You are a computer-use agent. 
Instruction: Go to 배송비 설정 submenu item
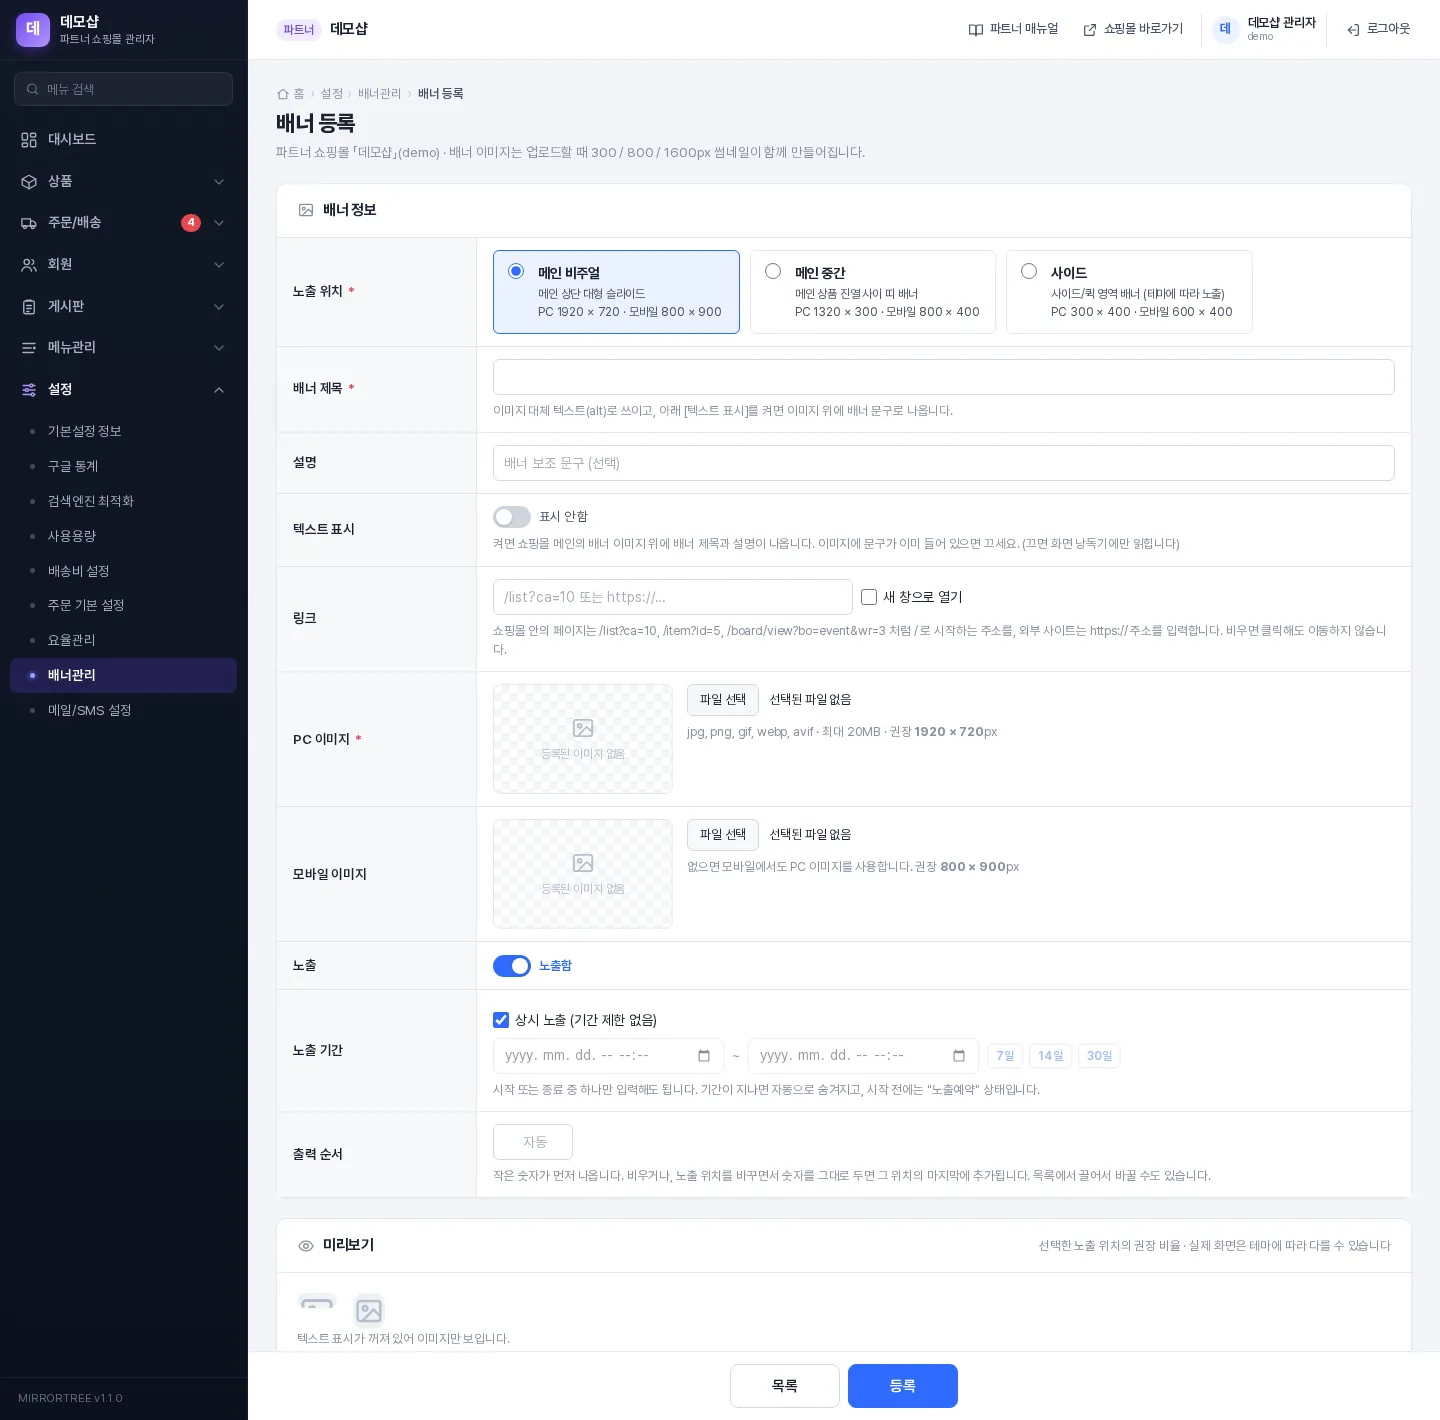[123, 571]
